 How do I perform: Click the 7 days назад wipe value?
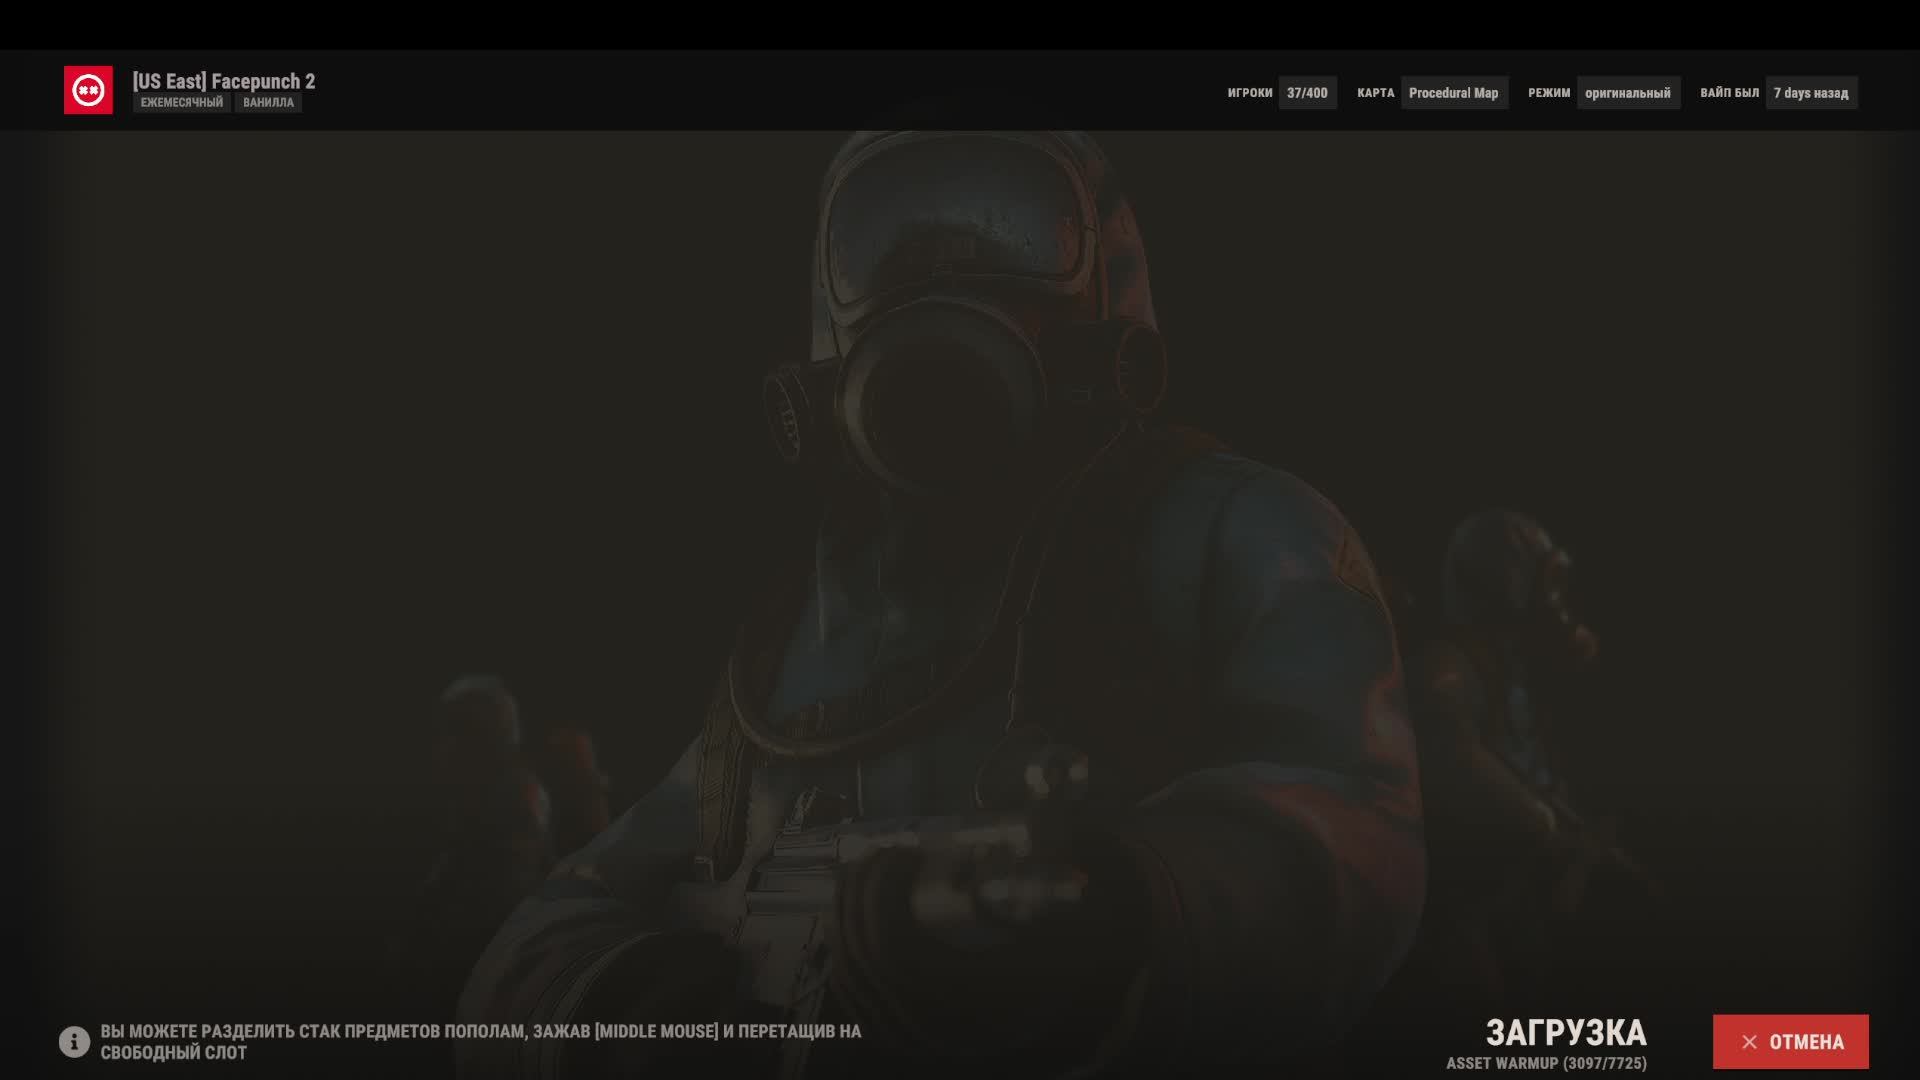1811,93
